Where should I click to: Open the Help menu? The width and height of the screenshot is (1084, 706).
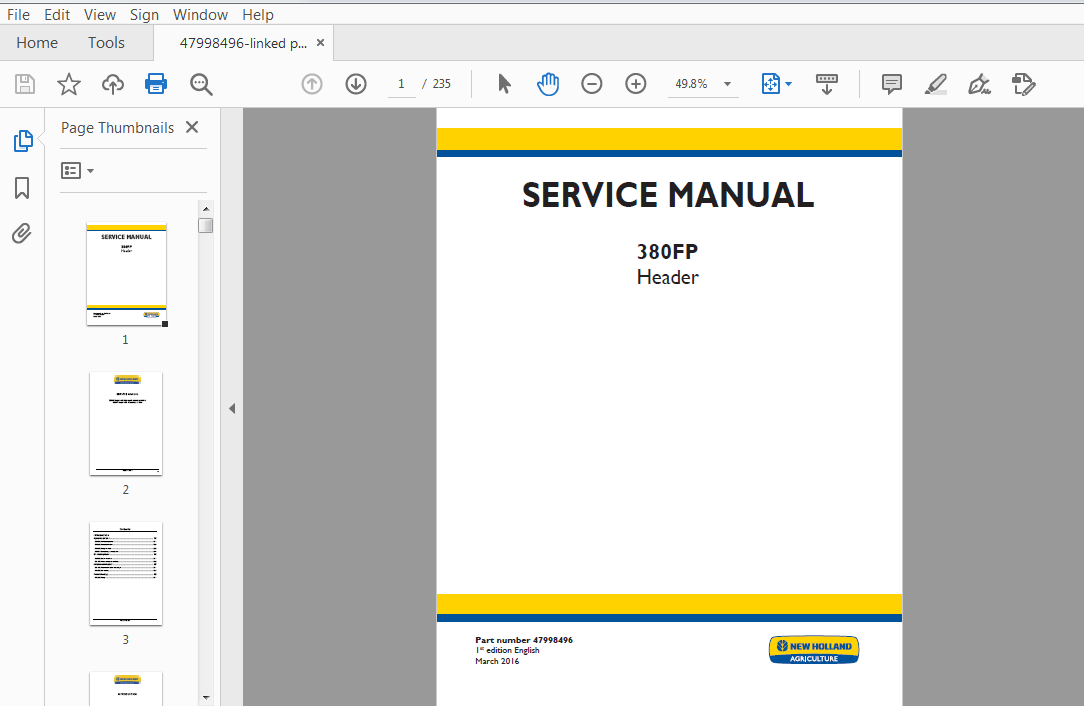click(258, 15)
